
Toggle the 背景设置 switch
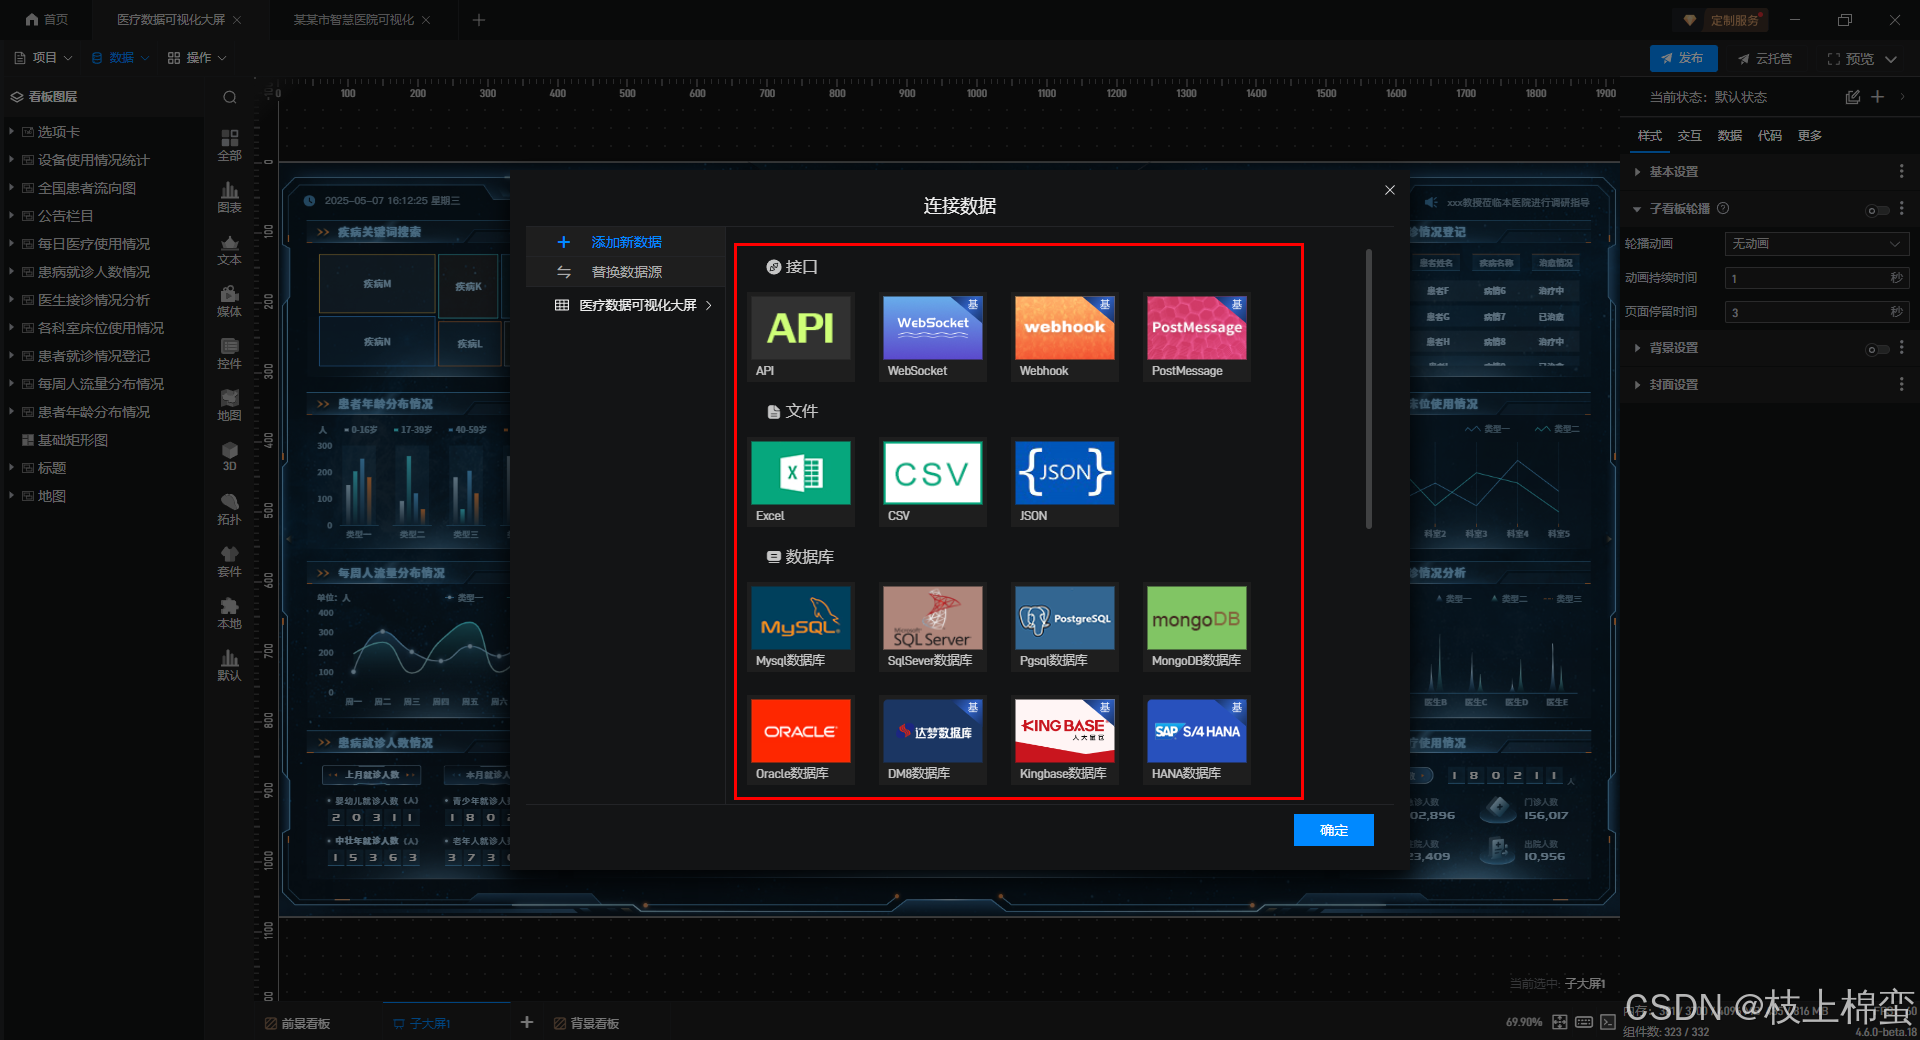click(x=1877, y=349)
